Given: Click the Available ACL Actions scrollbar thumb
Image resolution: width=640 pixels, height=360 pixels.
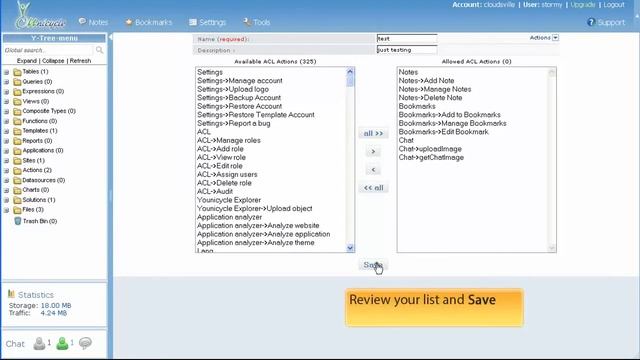Looking at the screenshot, I should (x=350, y=81).
